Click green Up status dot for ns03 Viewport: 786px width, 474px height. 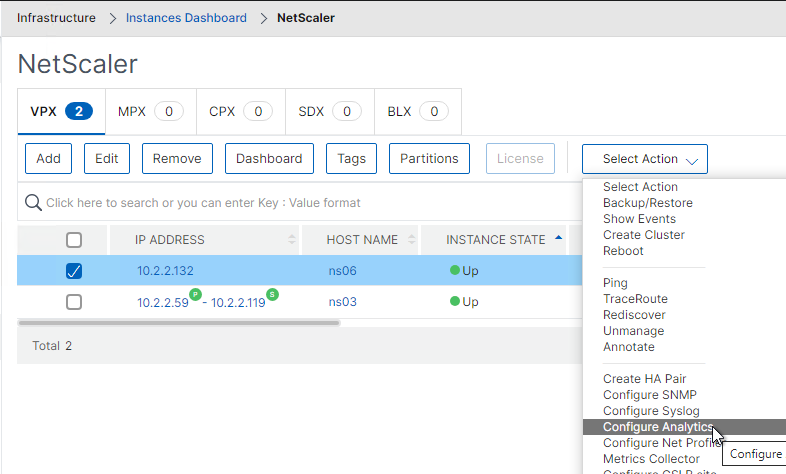[x=455, y=301]
